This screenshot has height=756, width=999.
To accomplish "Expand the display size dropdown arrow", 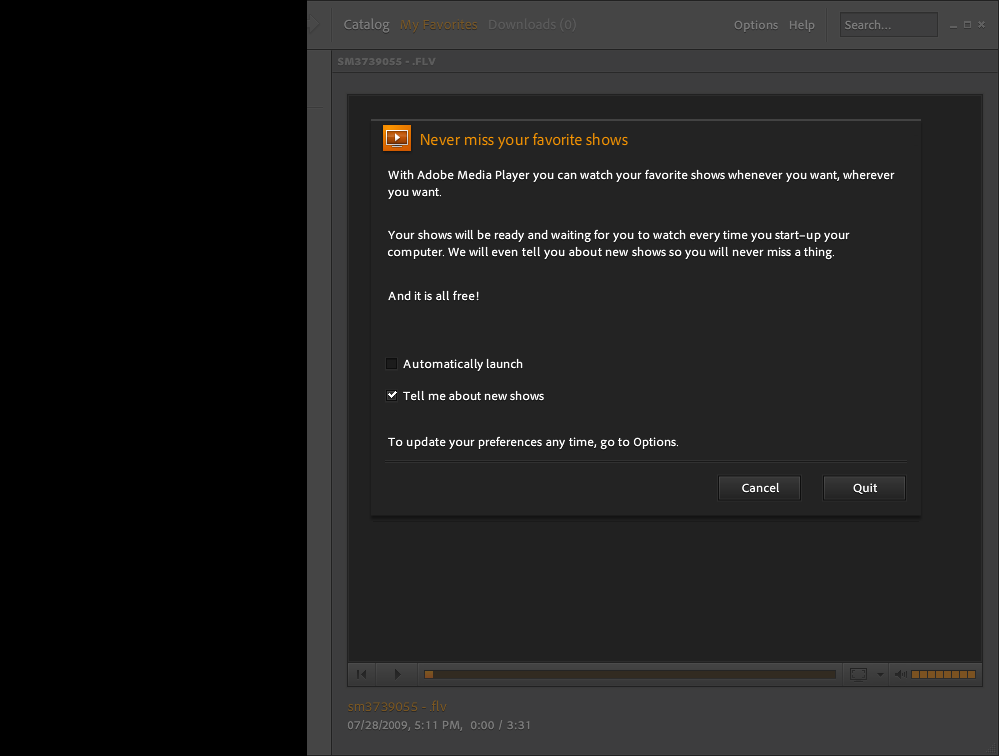I will pyautogui.click(x=880, y=674).
